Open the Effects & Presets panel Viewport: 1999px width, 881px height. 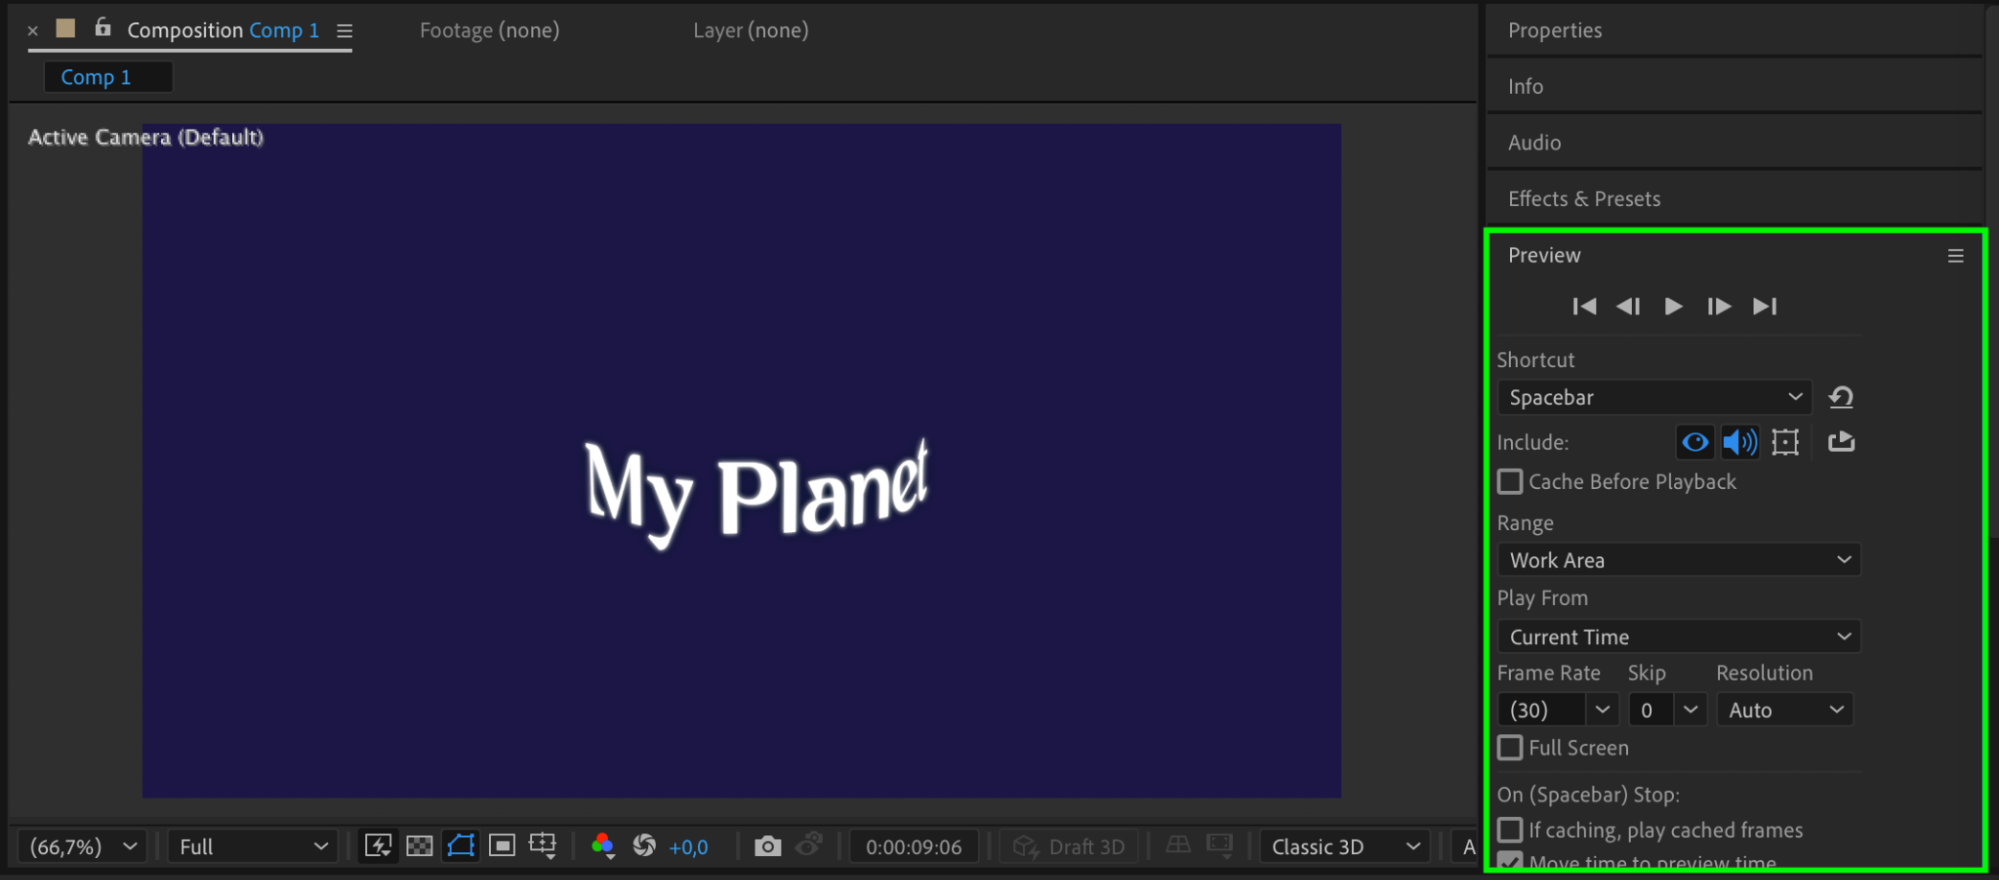click(1584, 199)
